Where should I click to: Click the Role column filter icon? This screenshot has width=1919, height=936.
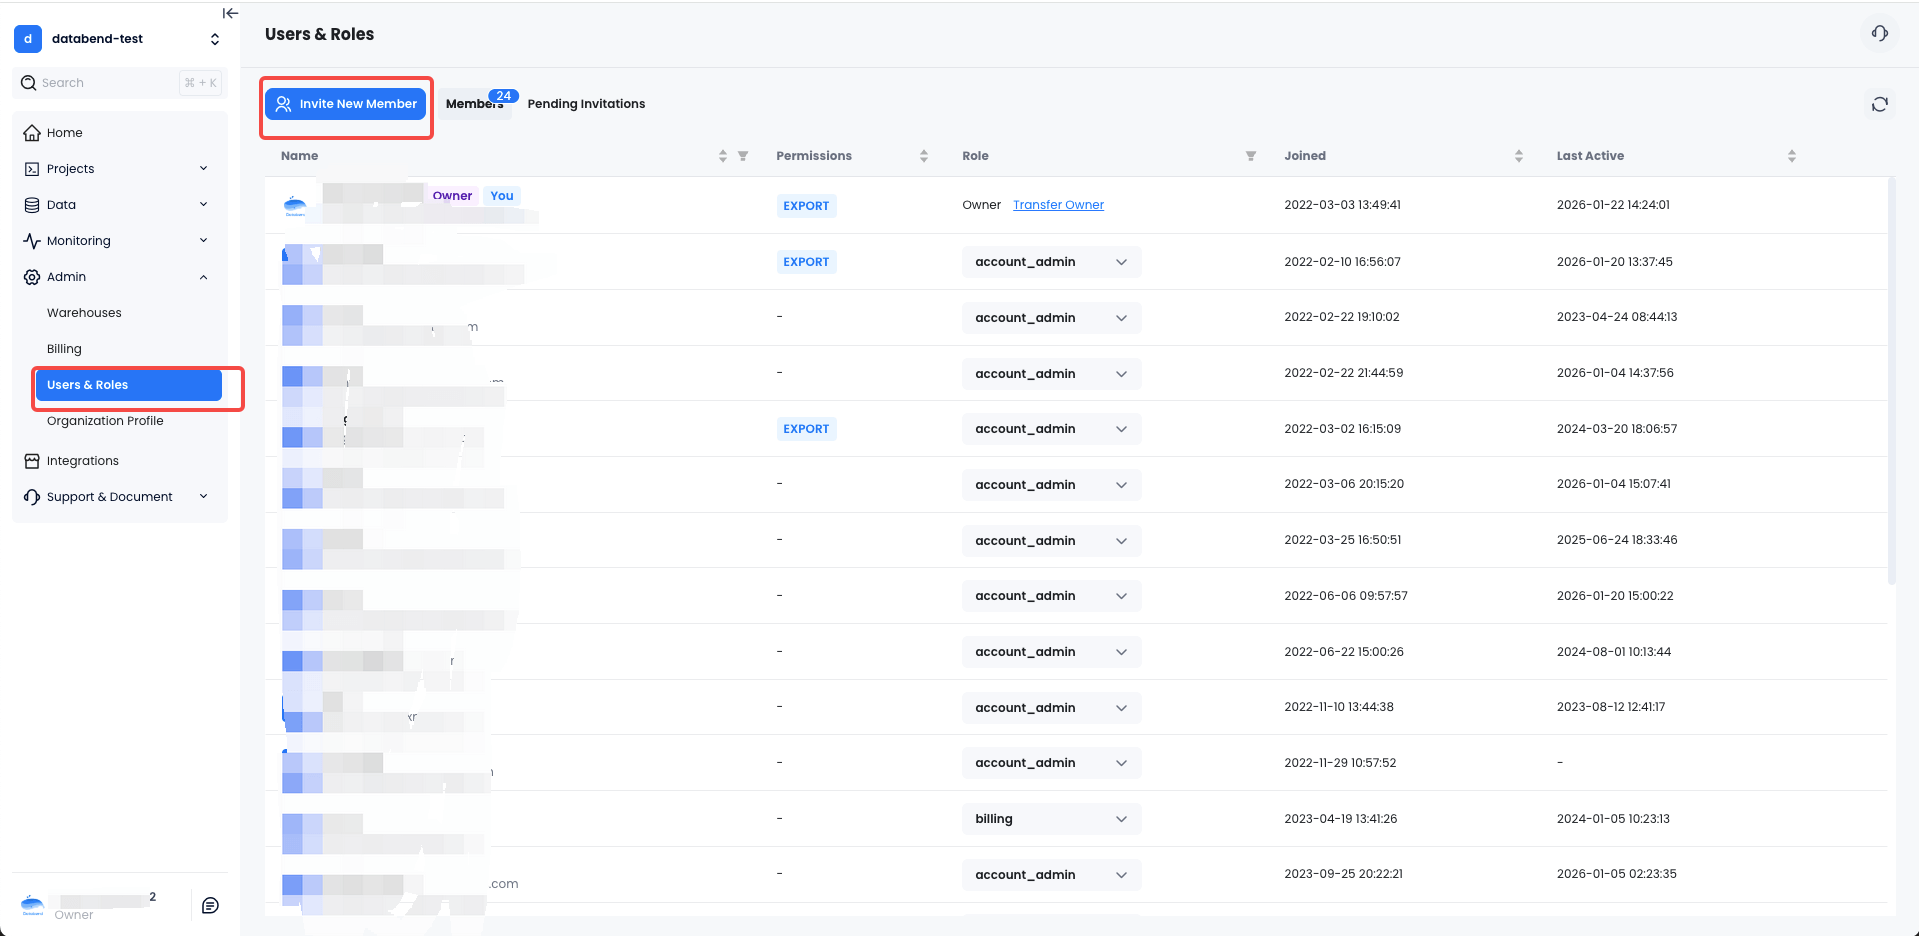tap(1250, 156)
